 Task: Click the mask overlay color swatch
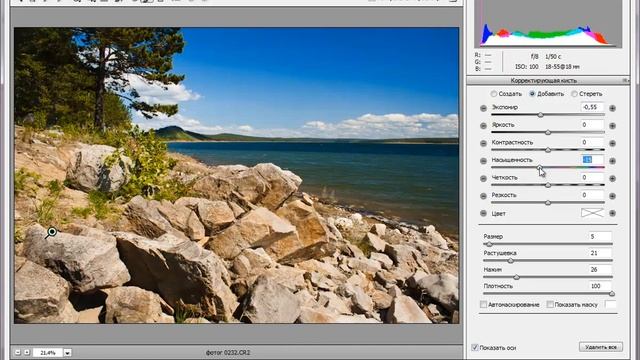point(611,304)
